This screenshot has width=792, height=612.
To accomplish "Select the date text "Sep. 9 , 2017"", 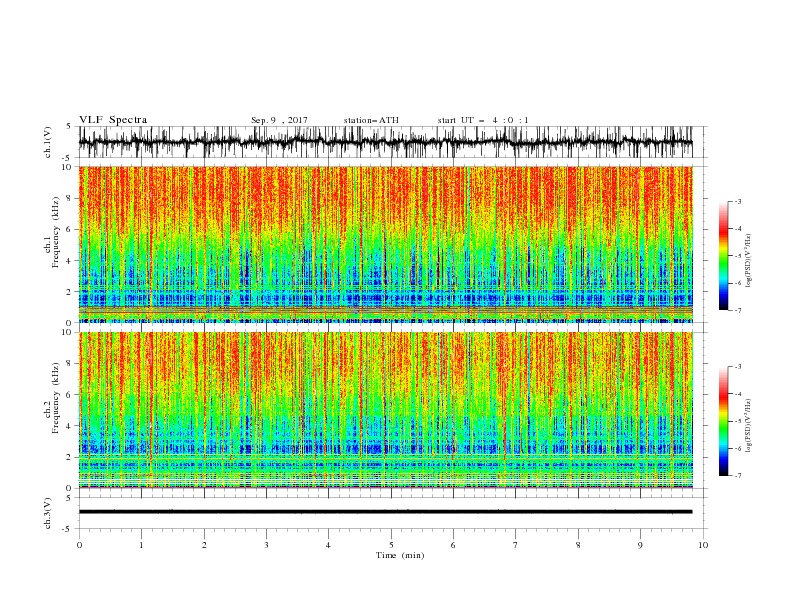I will coord(279,120).
